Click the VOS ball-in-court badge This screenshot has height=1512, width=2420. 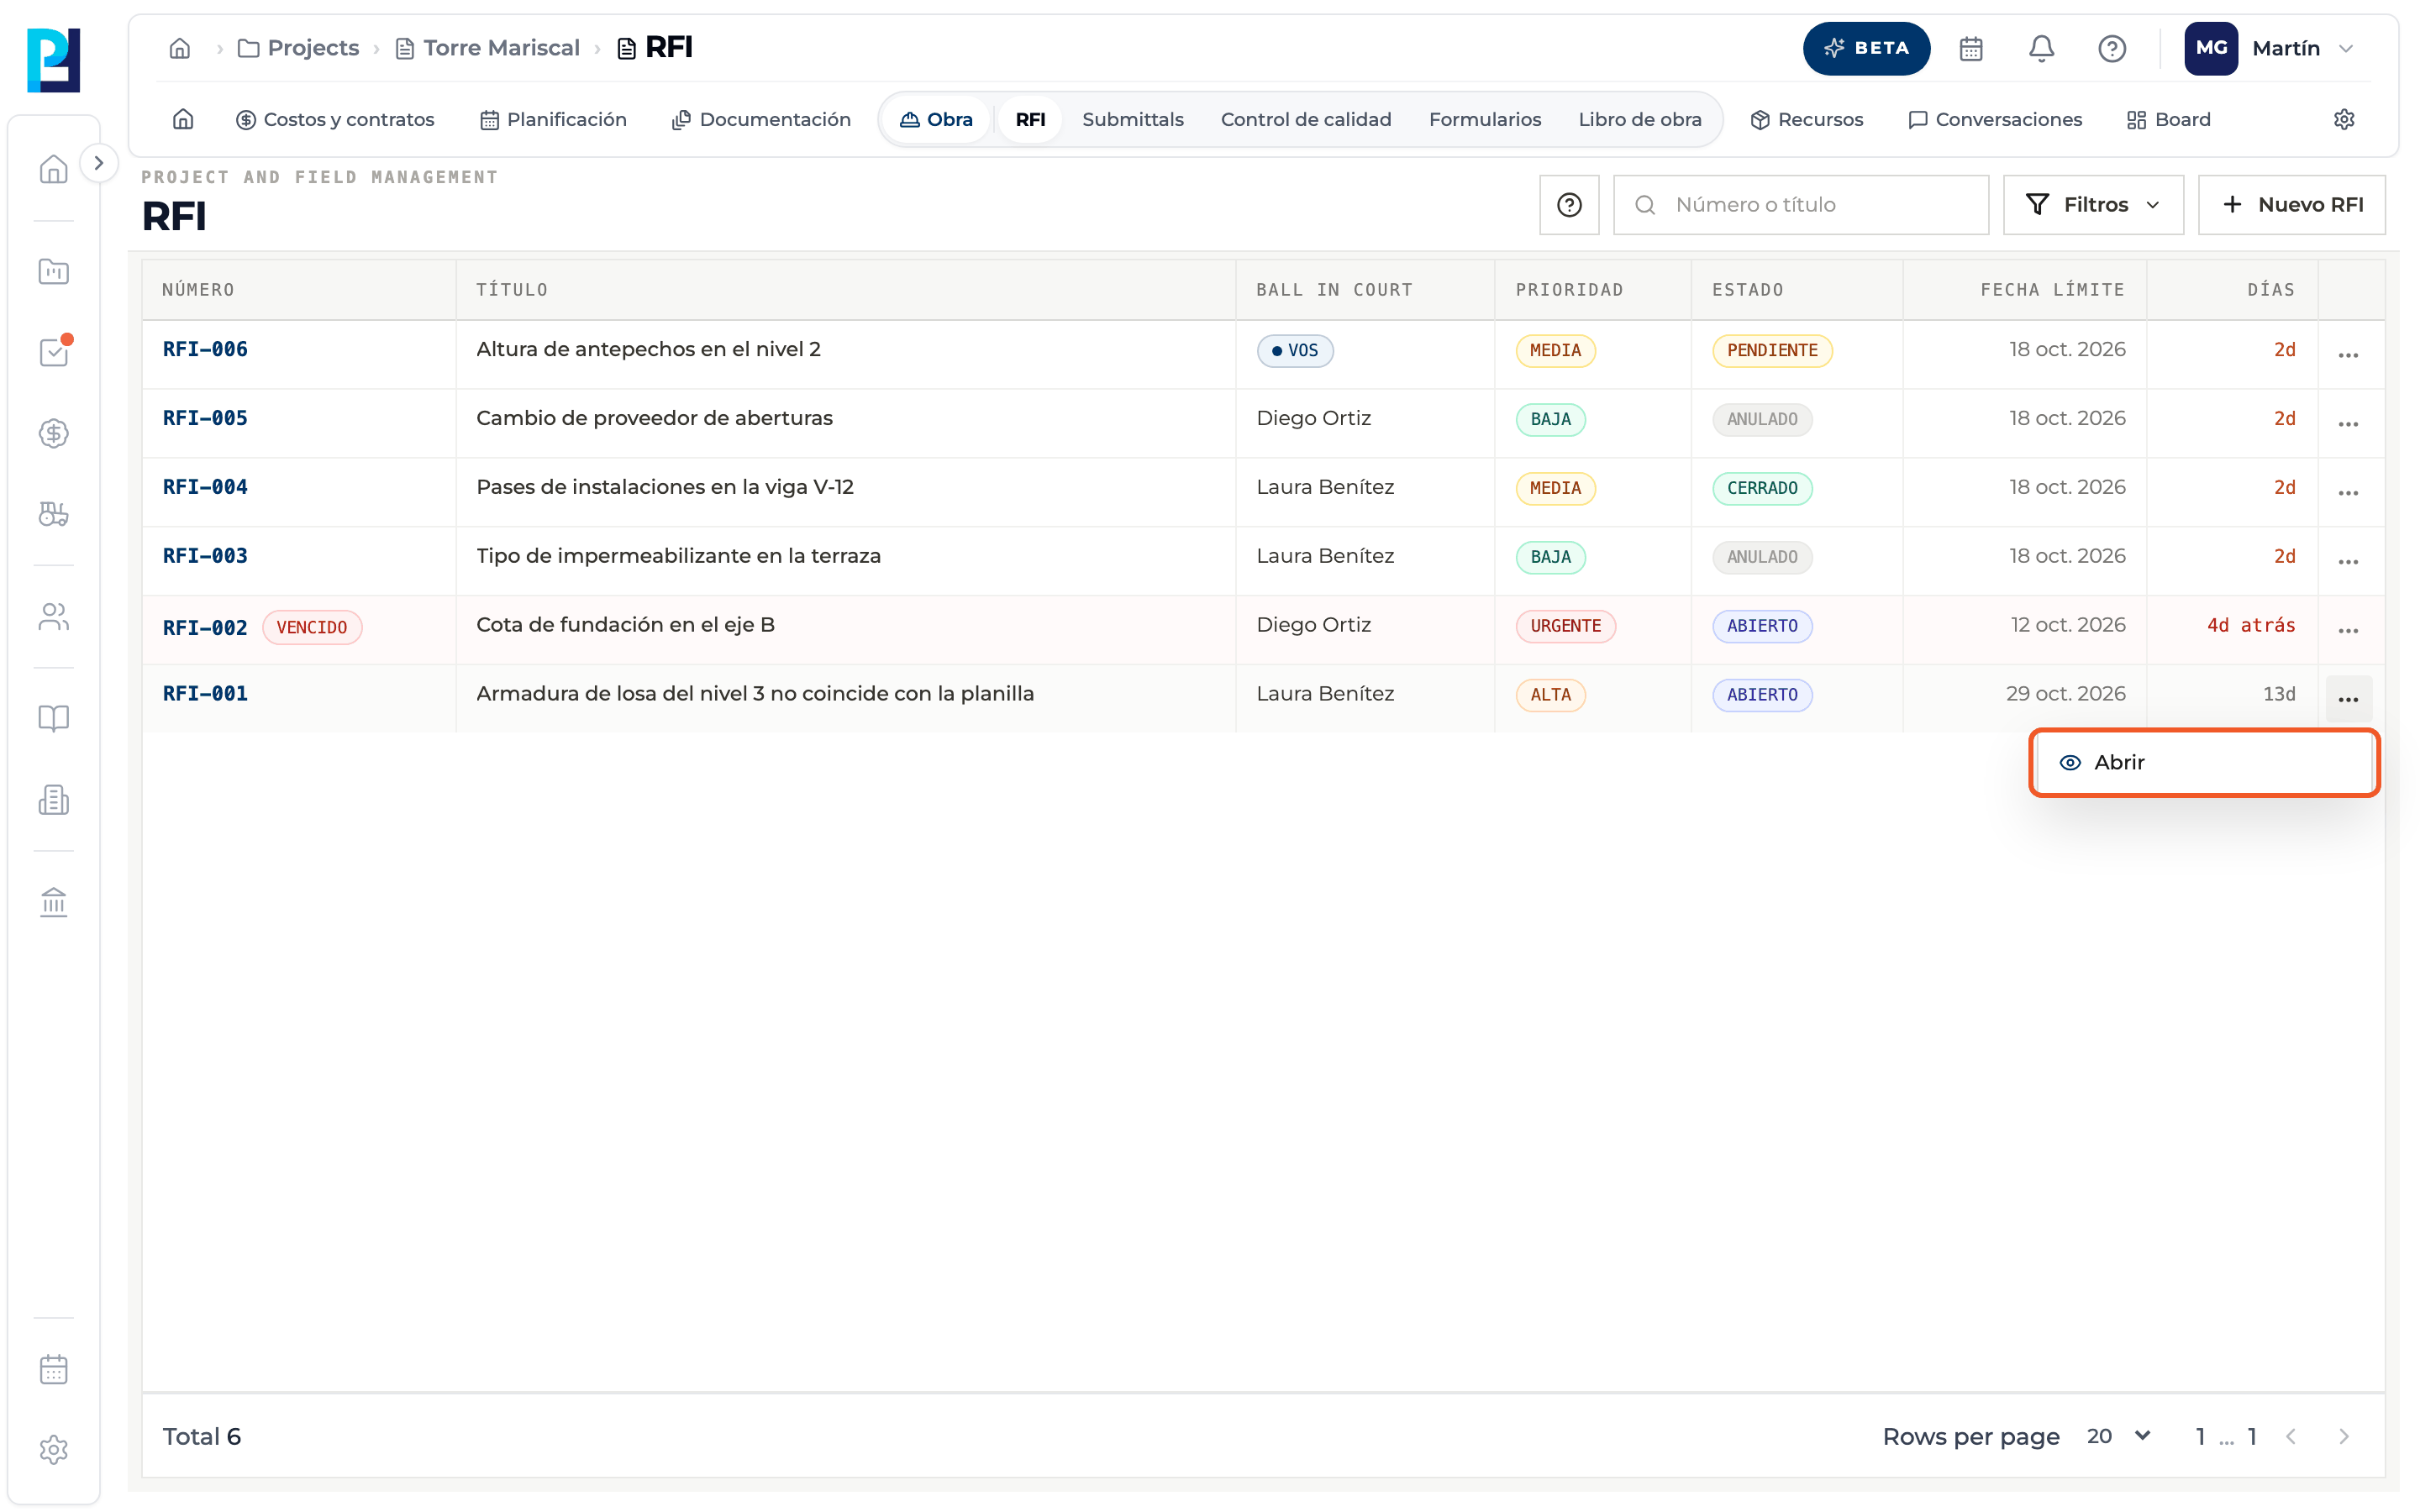tap(1294, 350)
